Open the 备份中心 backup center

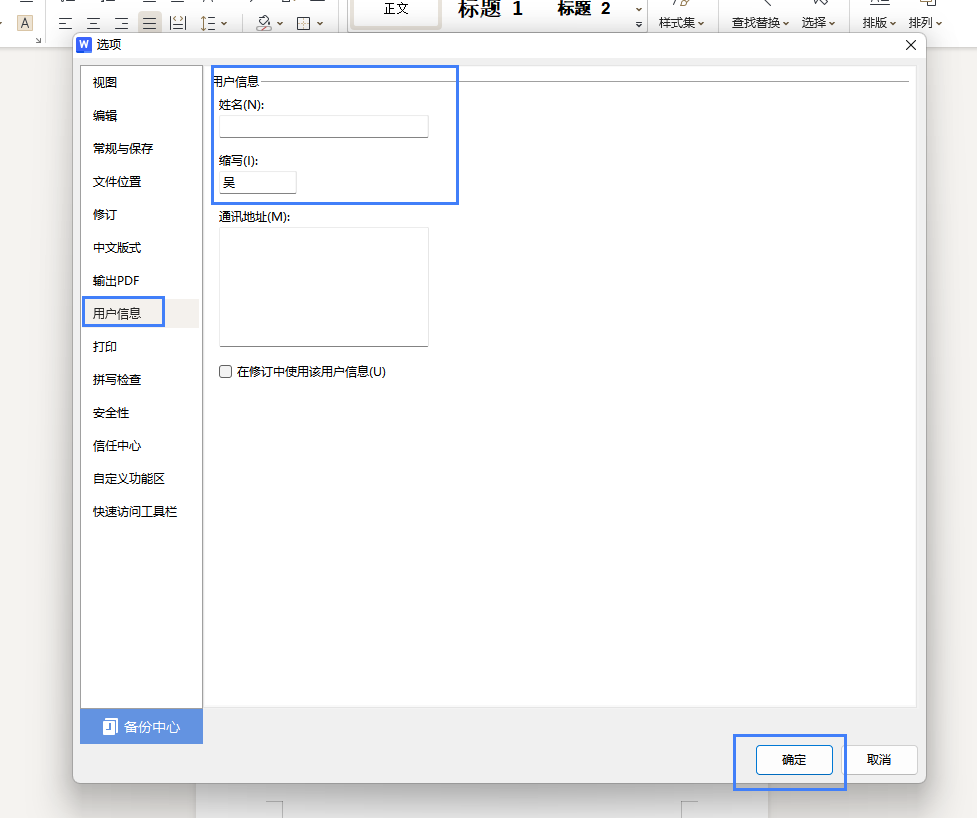[x=141, y=727]
